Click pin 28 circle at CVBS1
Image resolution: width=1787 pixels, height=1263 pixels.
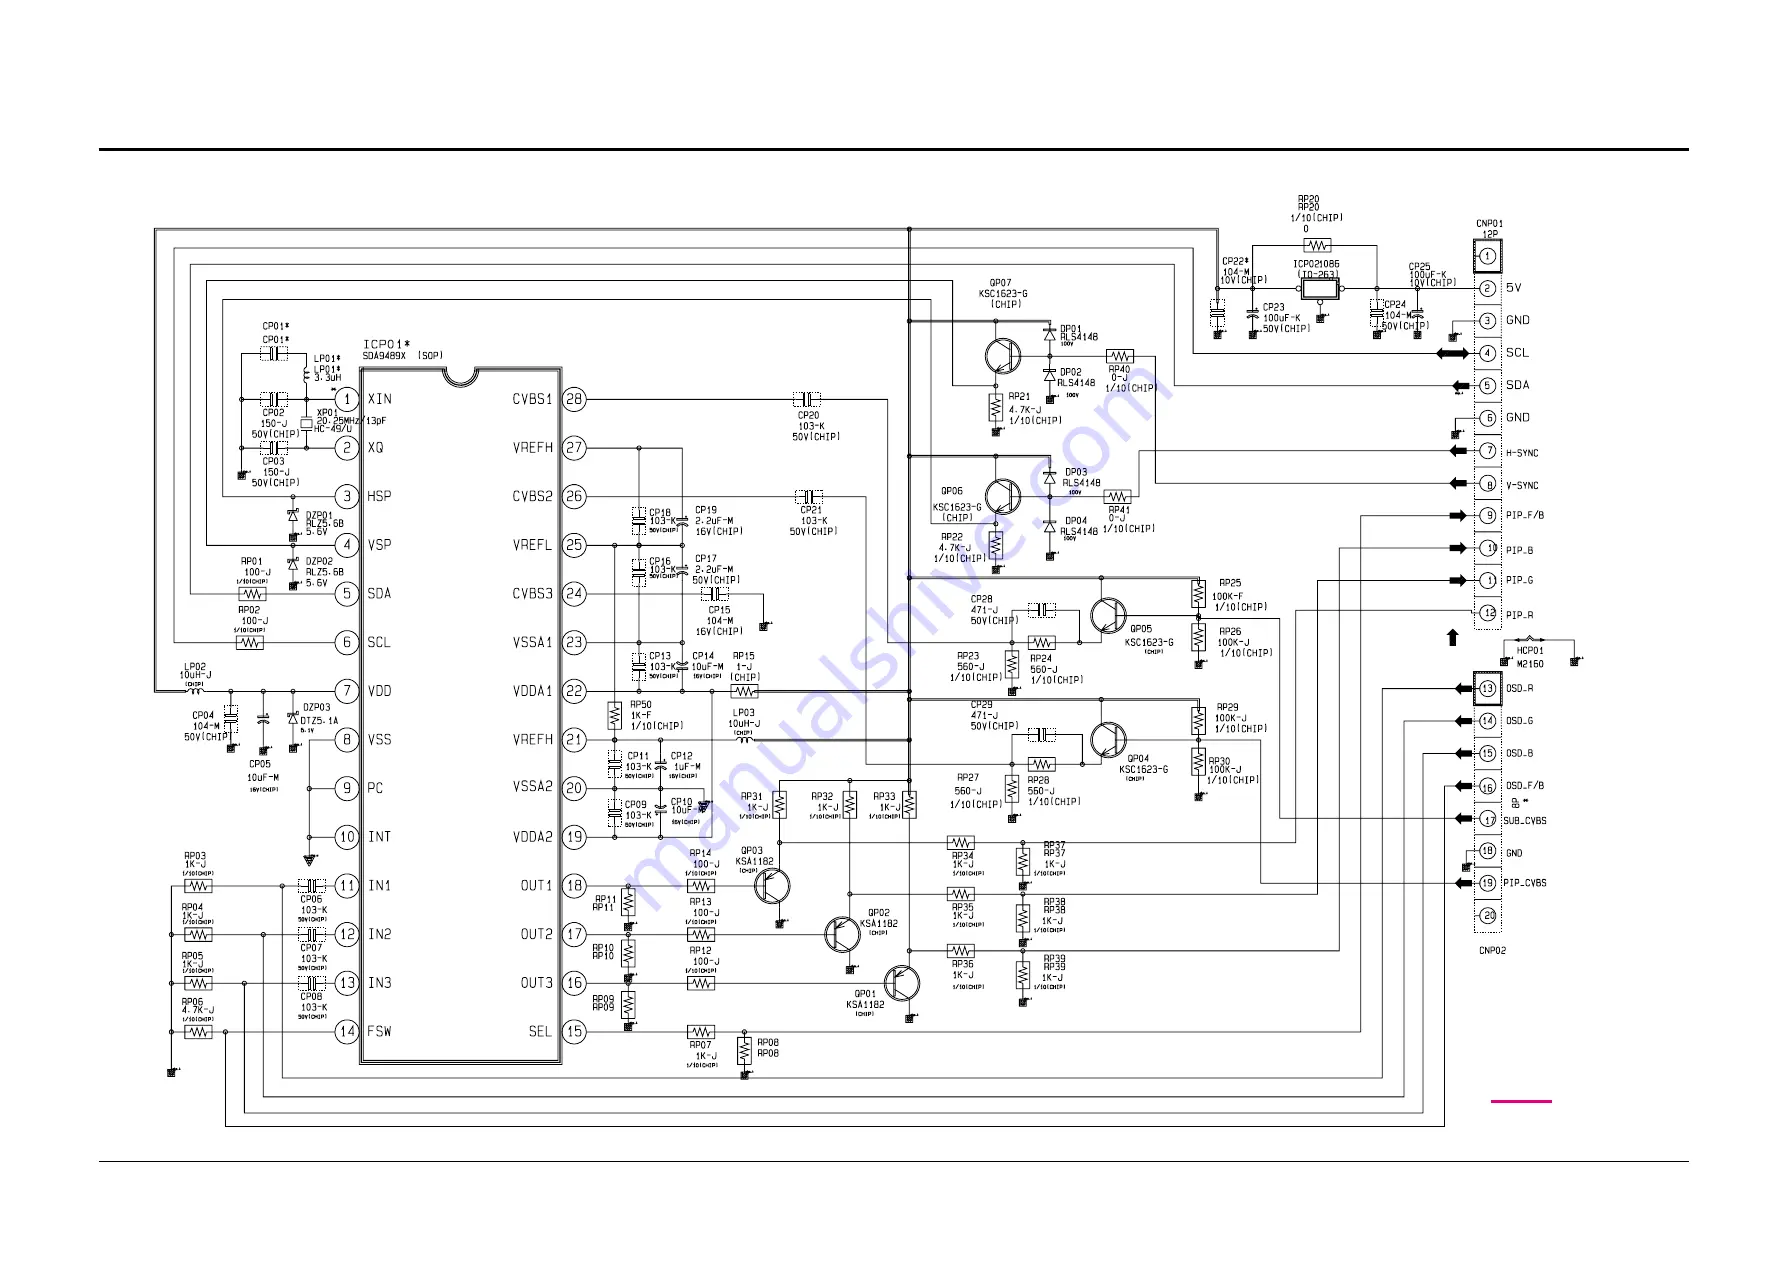[x=574, y=399]
